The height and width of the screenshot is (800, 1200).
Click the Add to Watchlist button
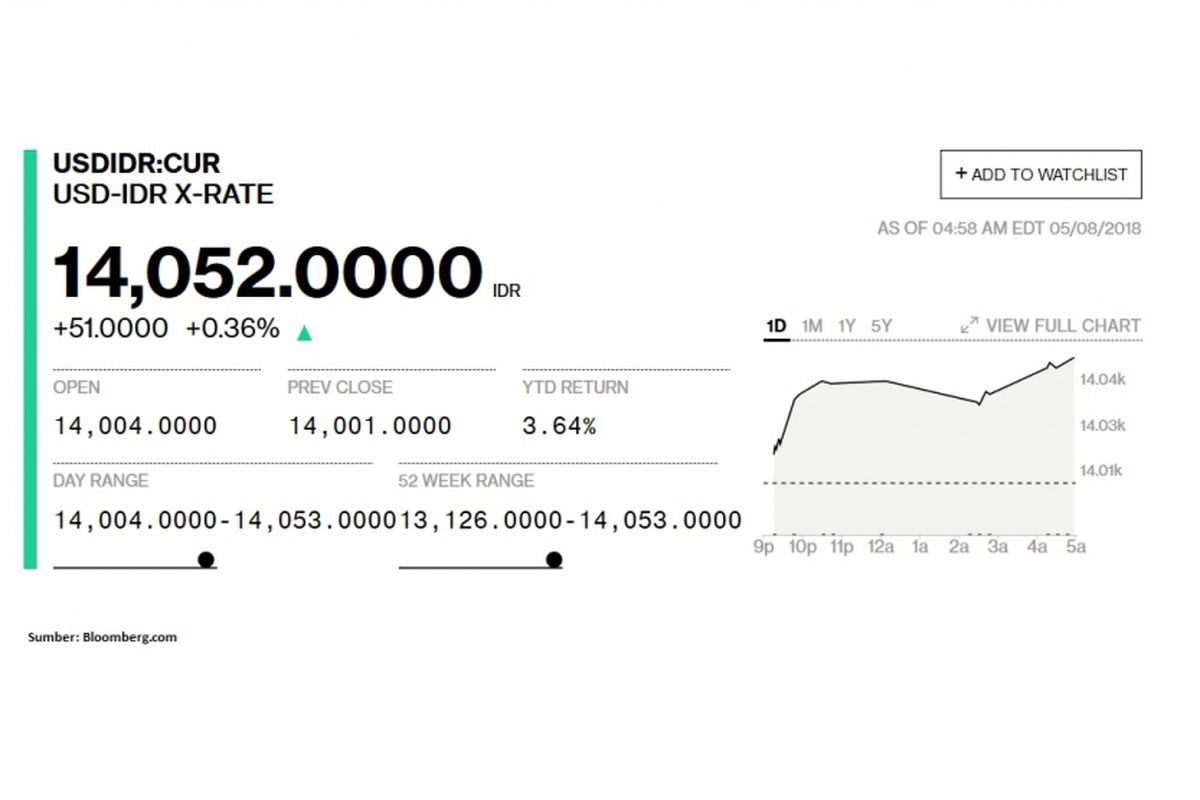point(1040,174)
